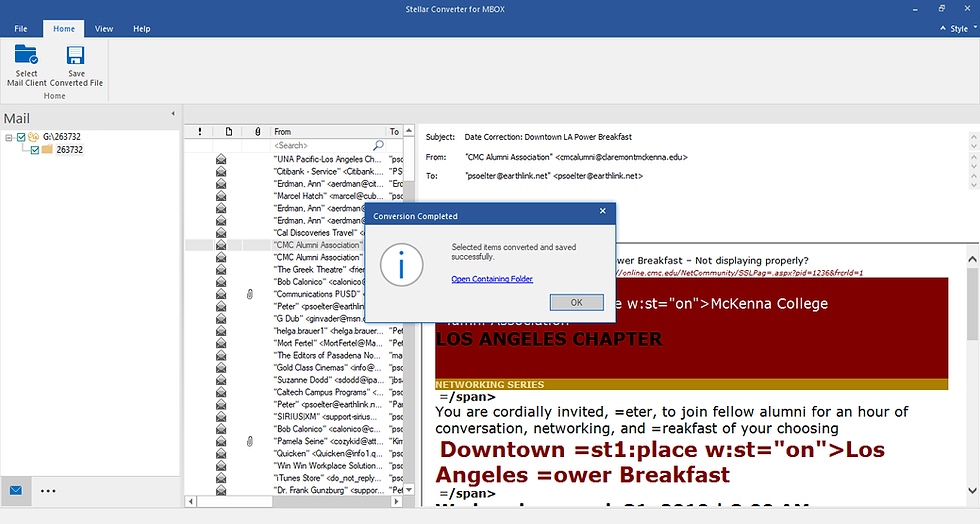Select the "Dr. Frank Gunzburg" mail row
Viewport: 980px width, 524px height.
tap(294, 490)
